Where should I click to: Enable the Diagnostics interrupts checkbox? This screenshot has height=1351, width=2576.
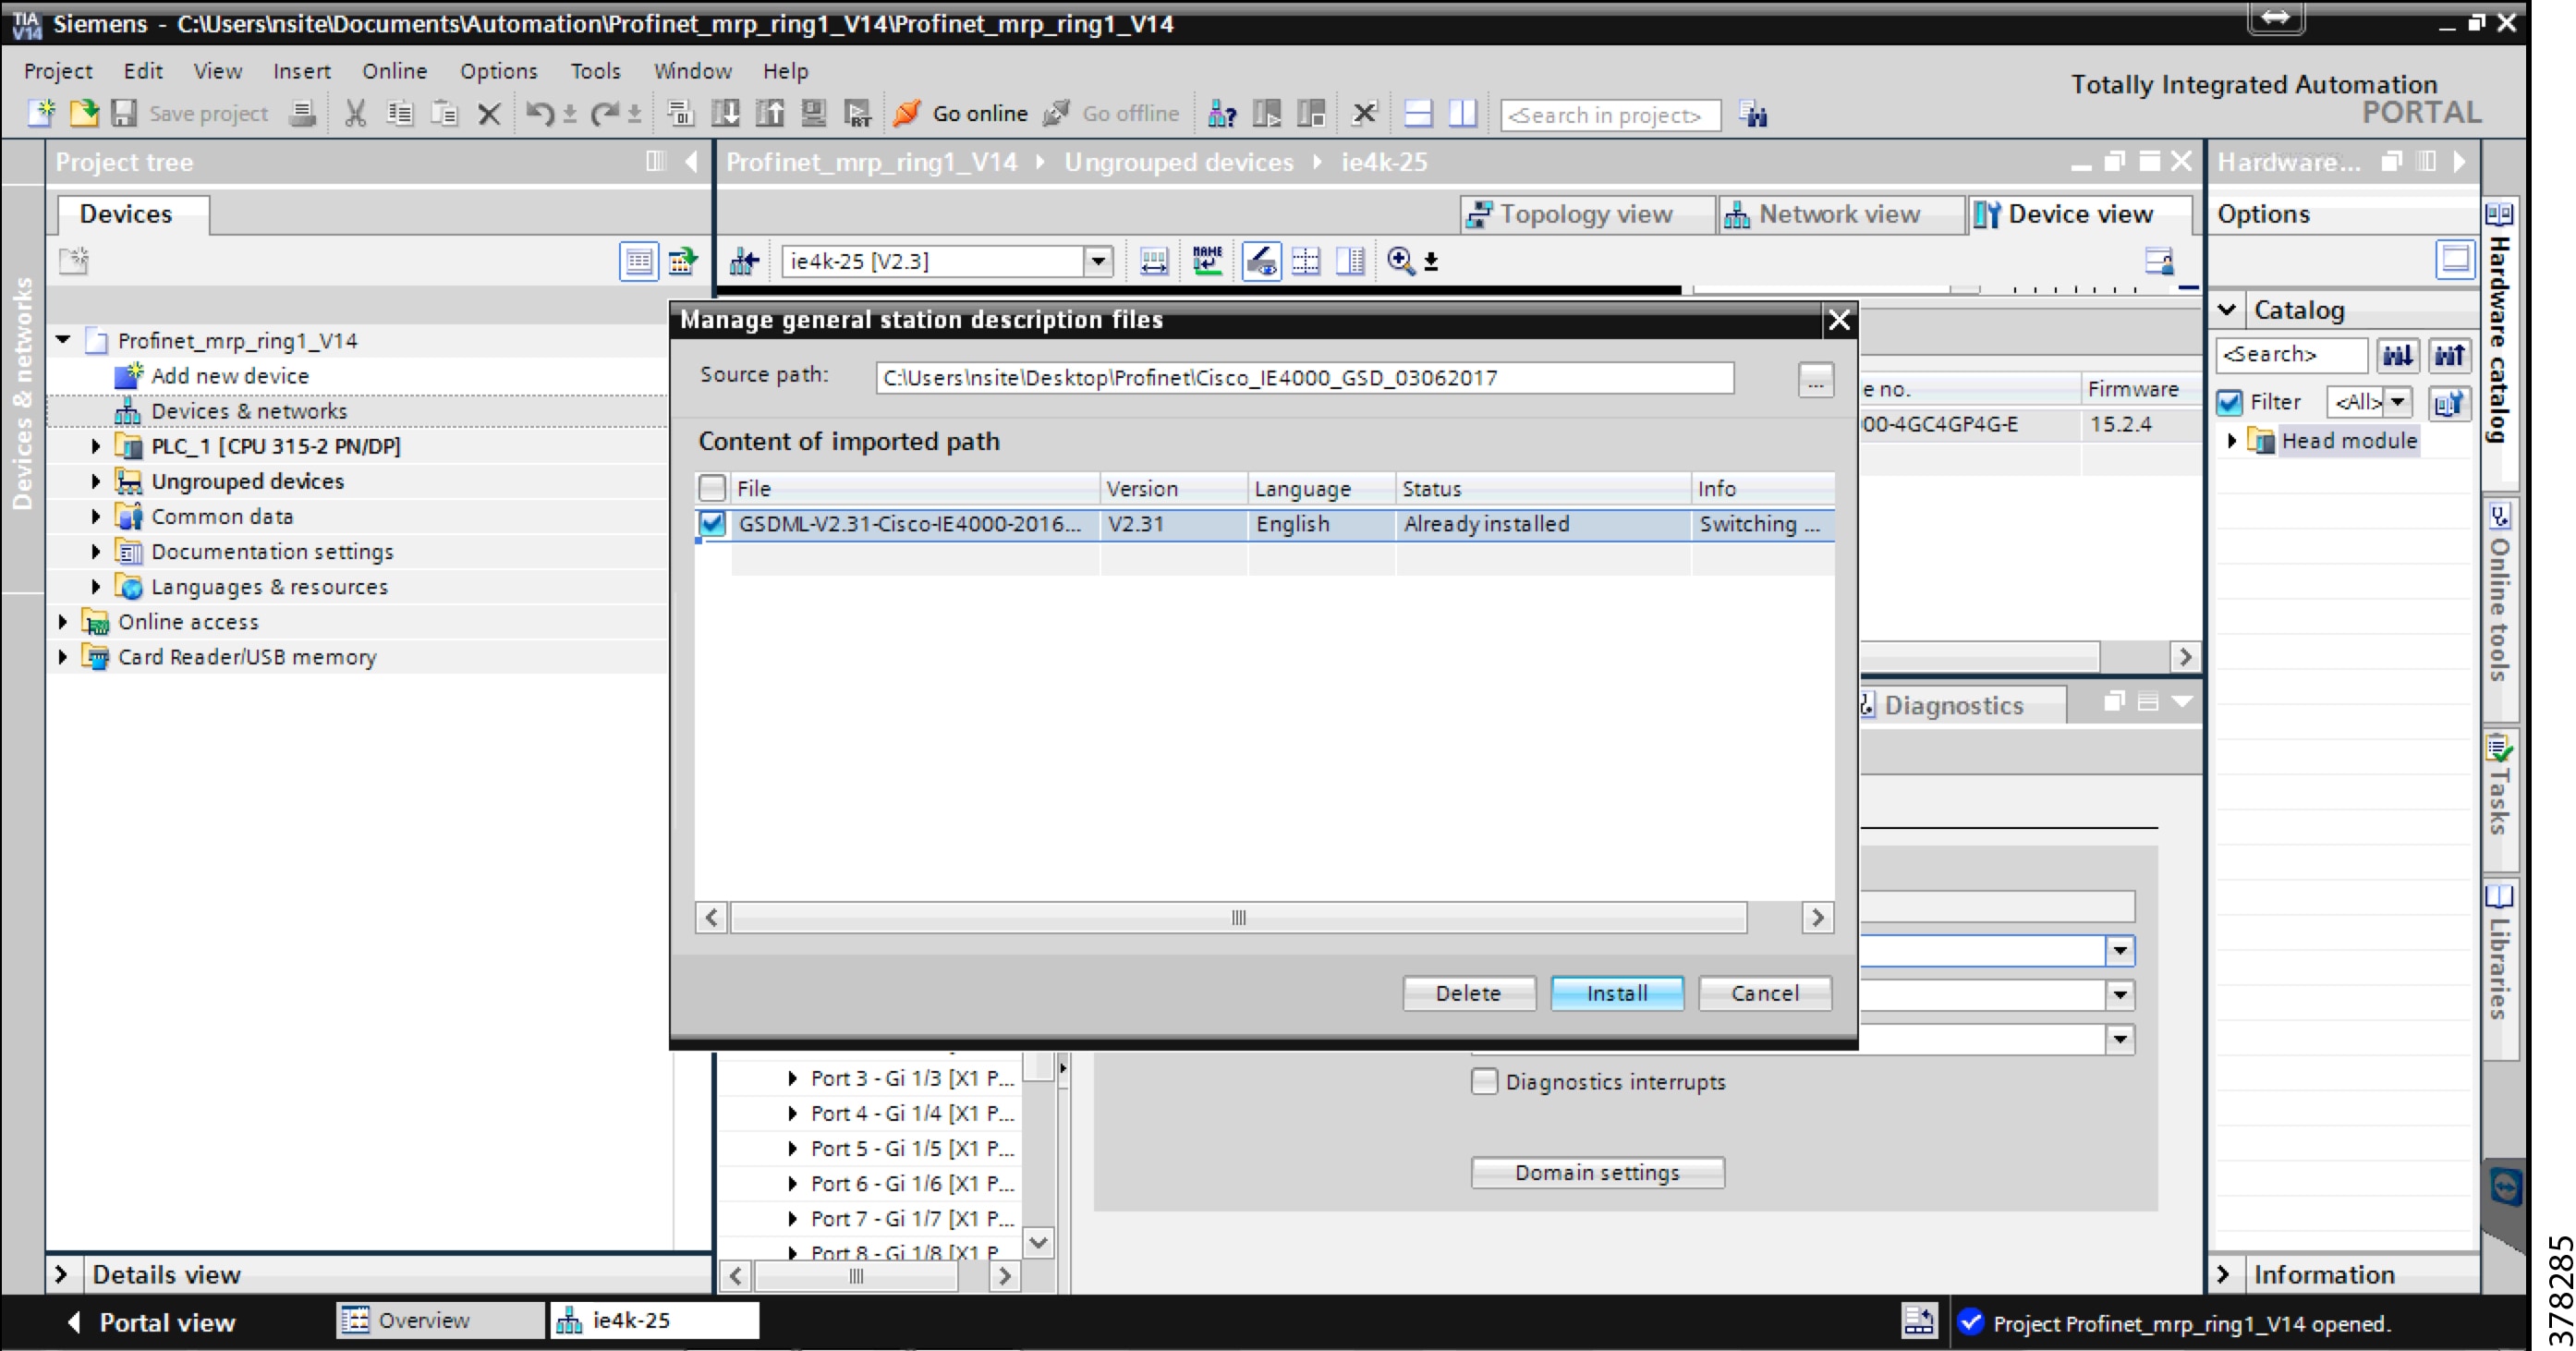[1484, 1081]
